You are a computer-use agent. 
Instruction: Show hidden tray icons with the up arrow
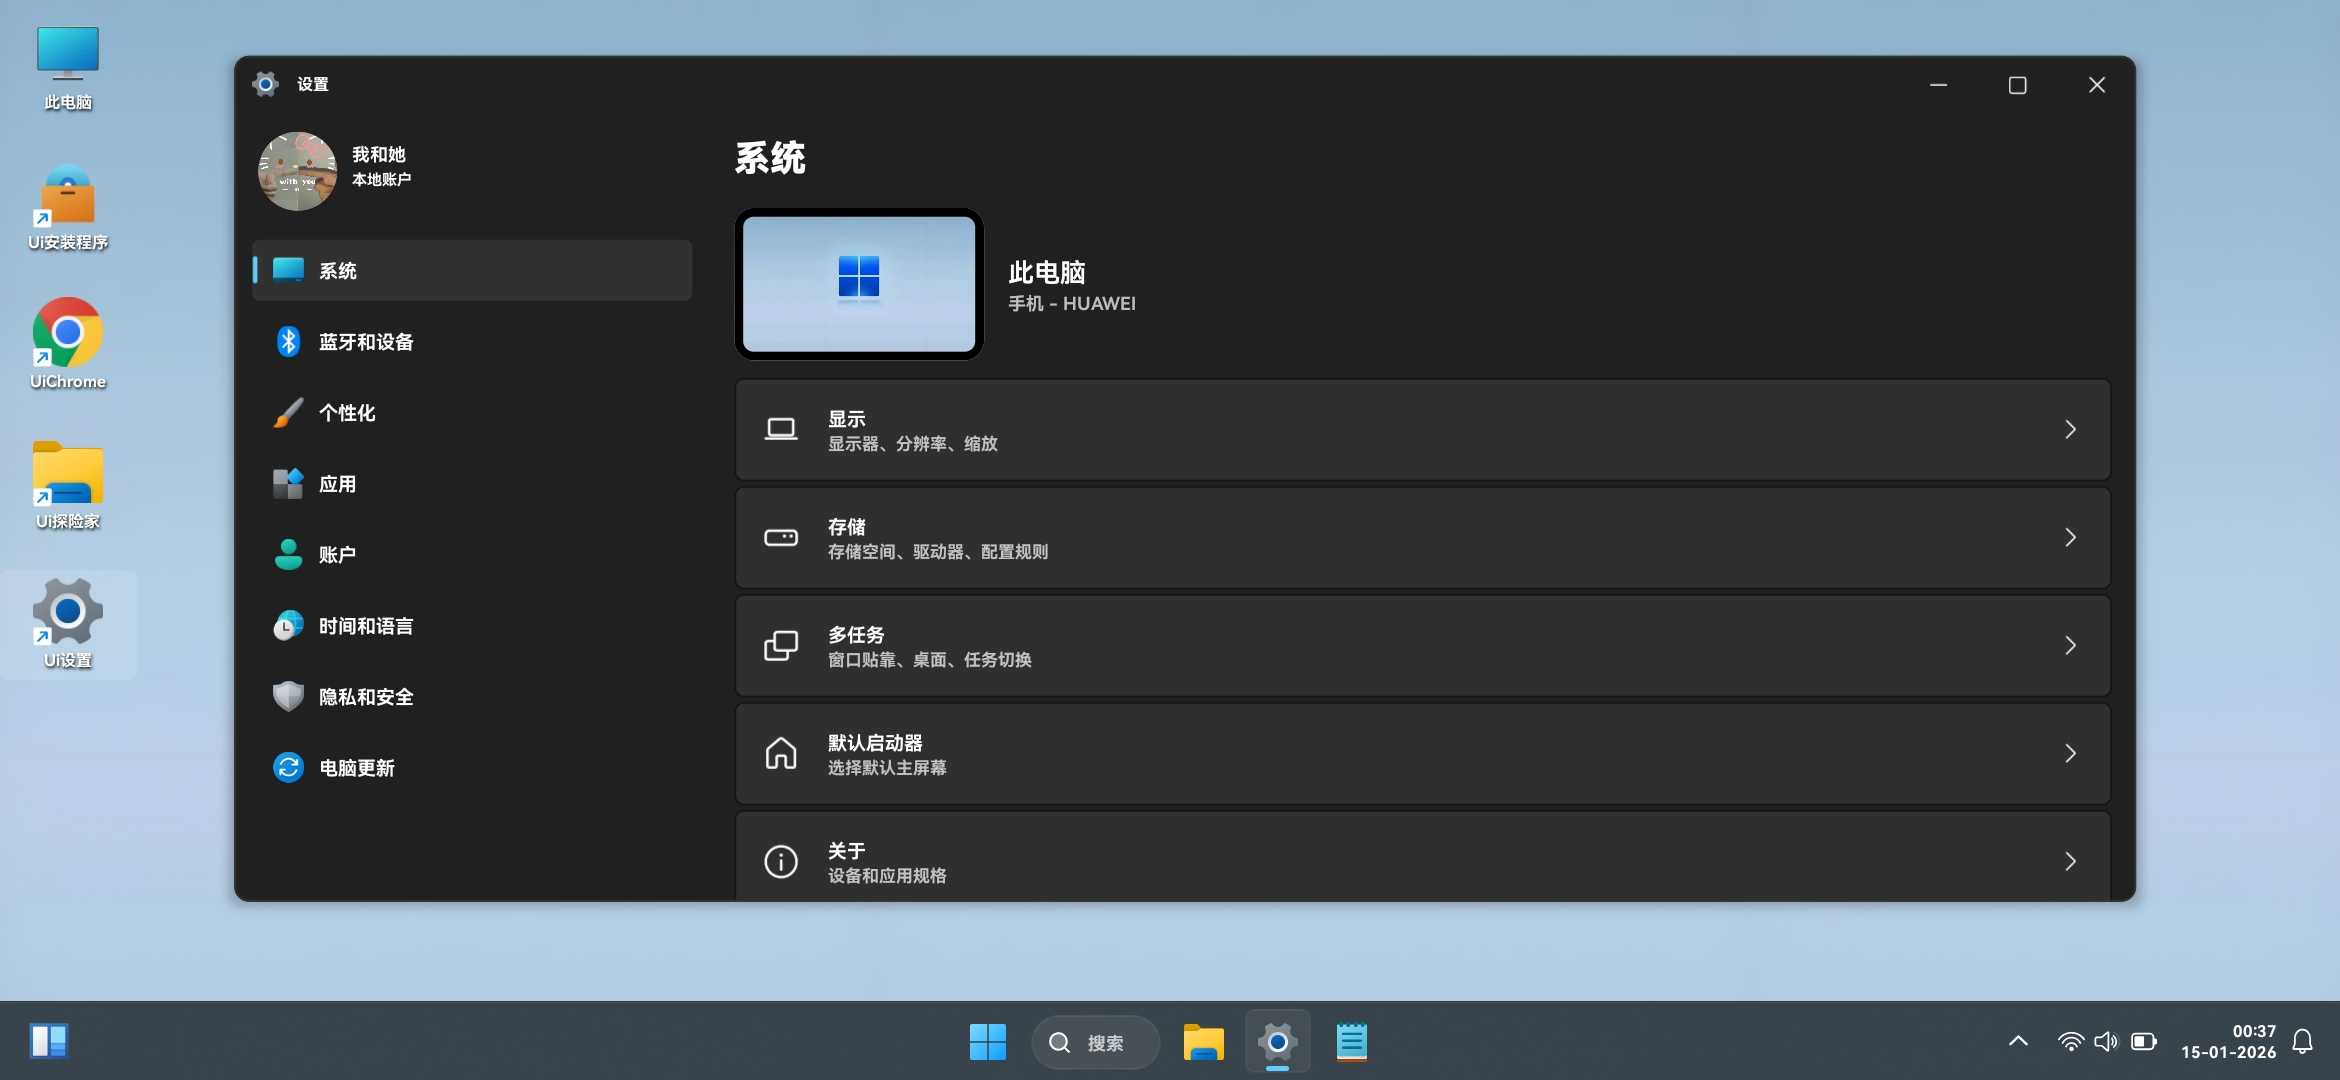coord(2018,1042)
